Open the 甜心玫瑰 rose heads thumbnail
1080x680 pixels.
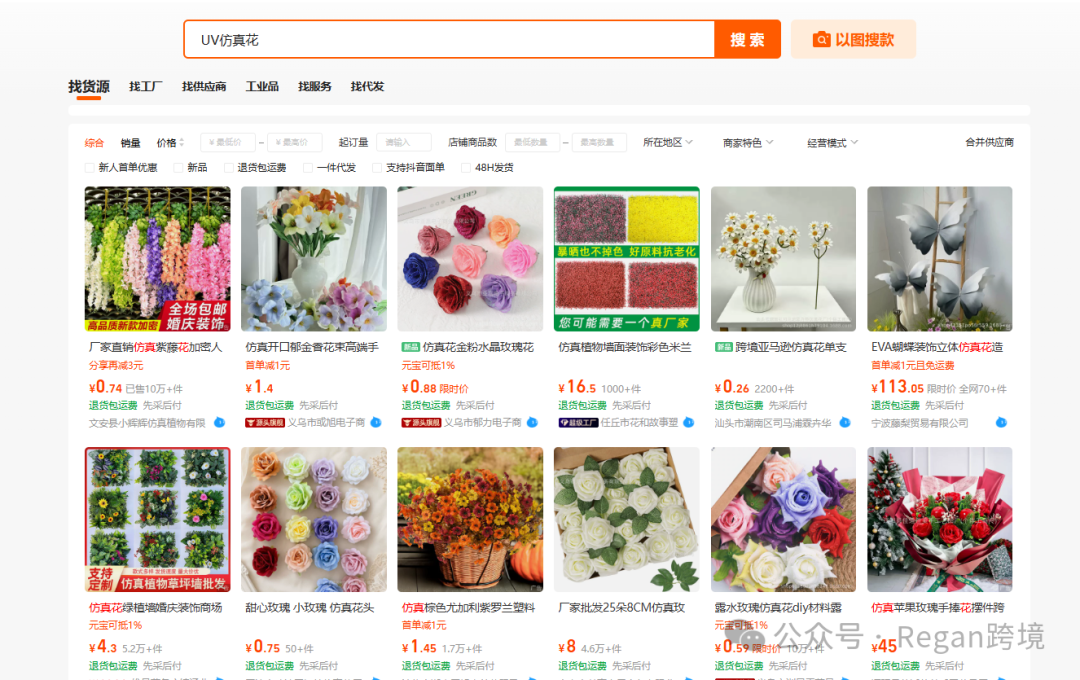pos(314,519)
